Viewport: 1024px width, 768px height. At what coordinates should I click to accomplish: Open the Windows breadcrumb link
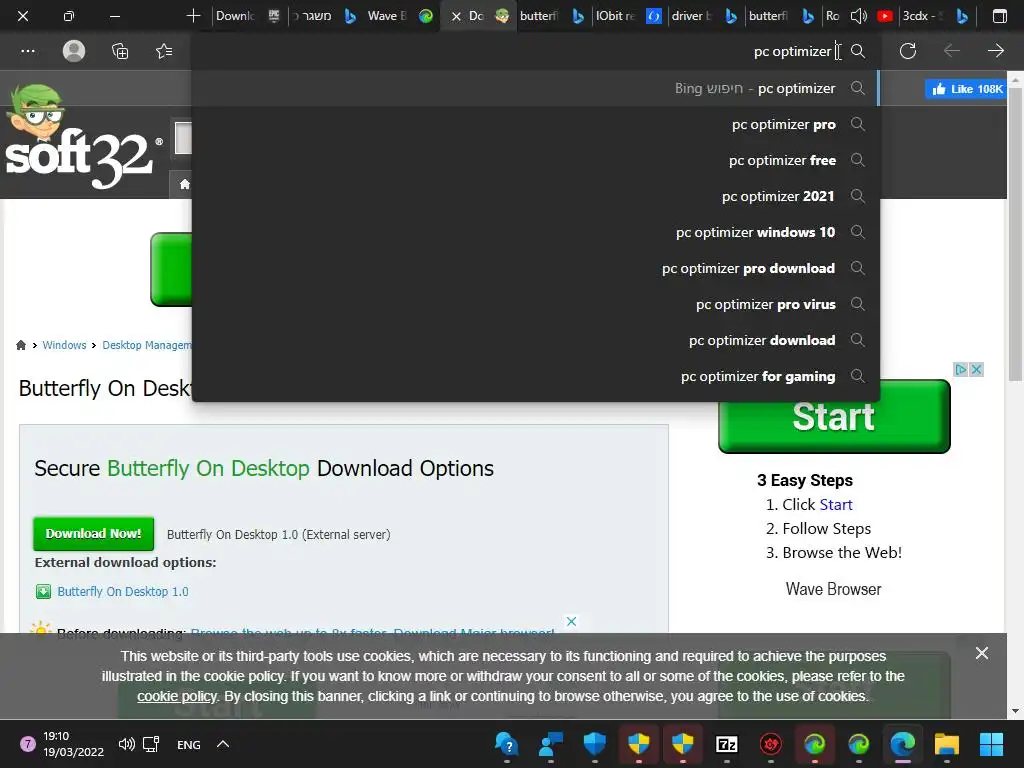(x=64, y=345)
